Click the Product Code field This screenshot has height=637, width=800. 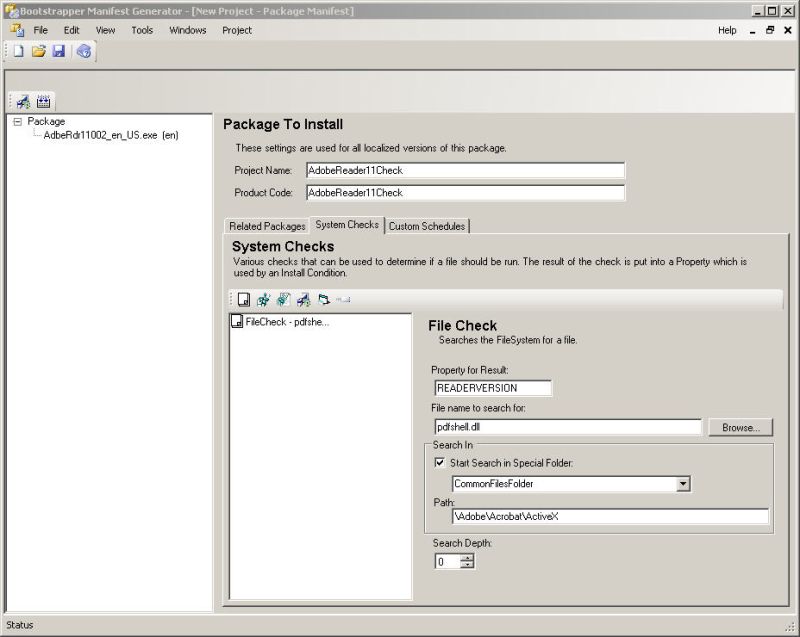click(x=465, y=193)
